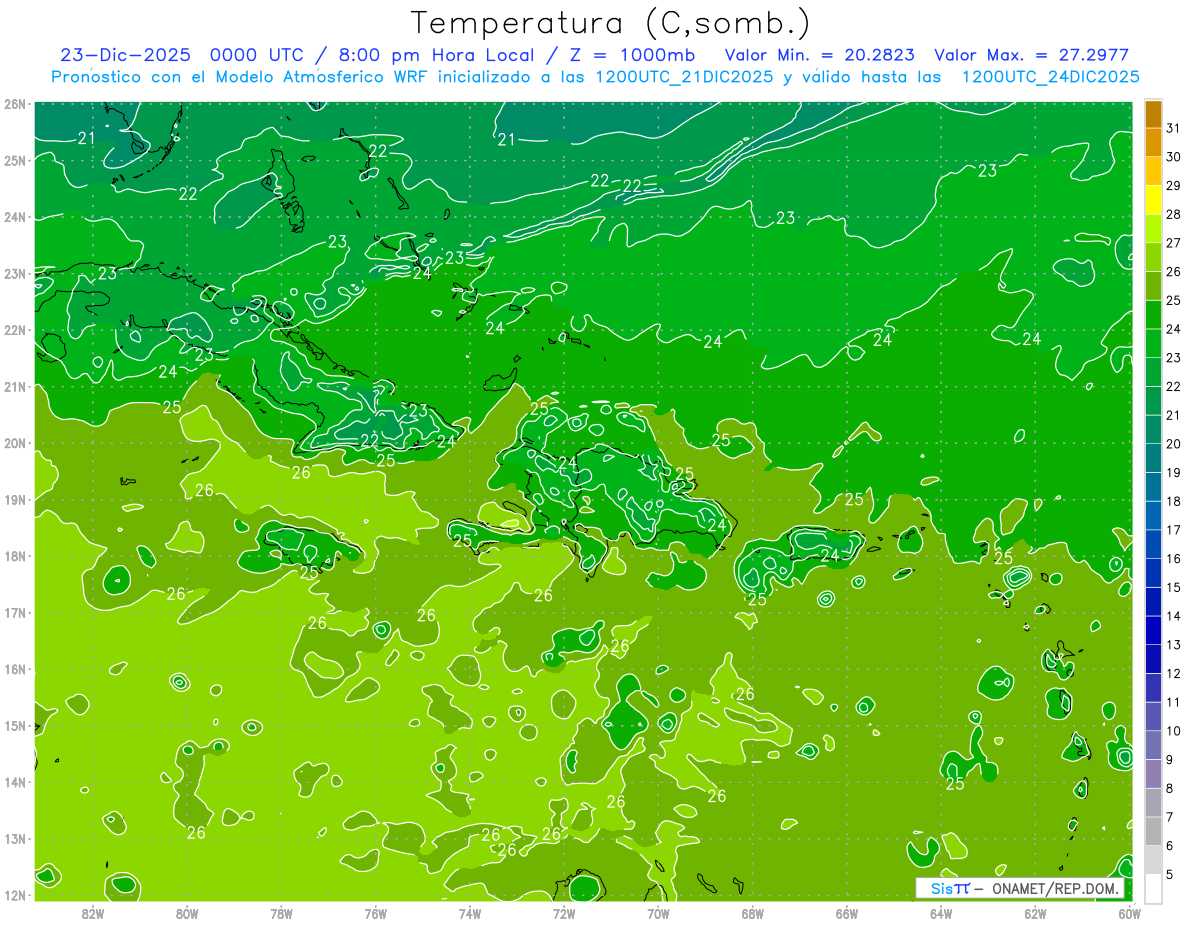This screenshot has height=927, width=1200.
Task: Click the colorbar scale label 31
Action: [1174, 128]
